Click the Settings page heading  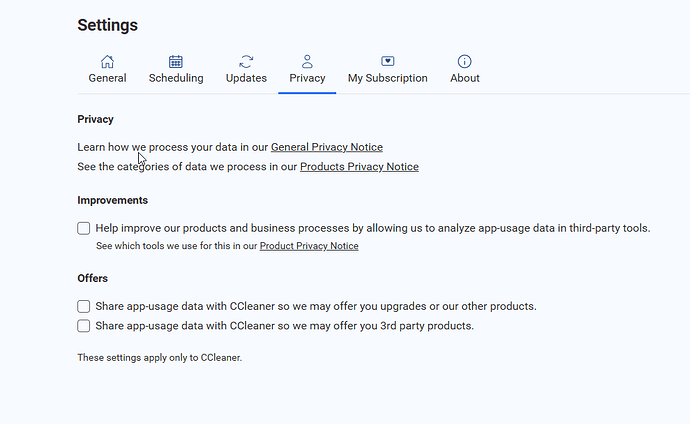pos(107,25)
